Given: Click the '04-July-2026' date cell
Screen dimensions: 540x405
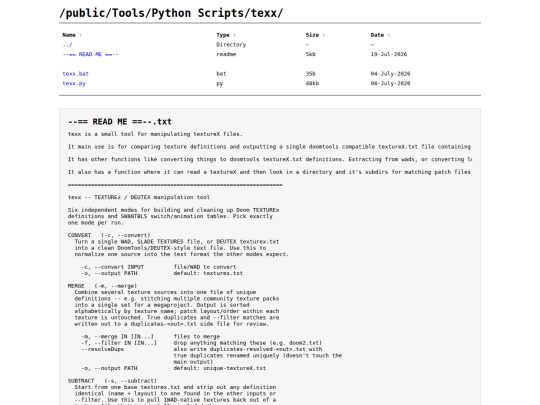Looking at the screenshot, I should point(390,74).
